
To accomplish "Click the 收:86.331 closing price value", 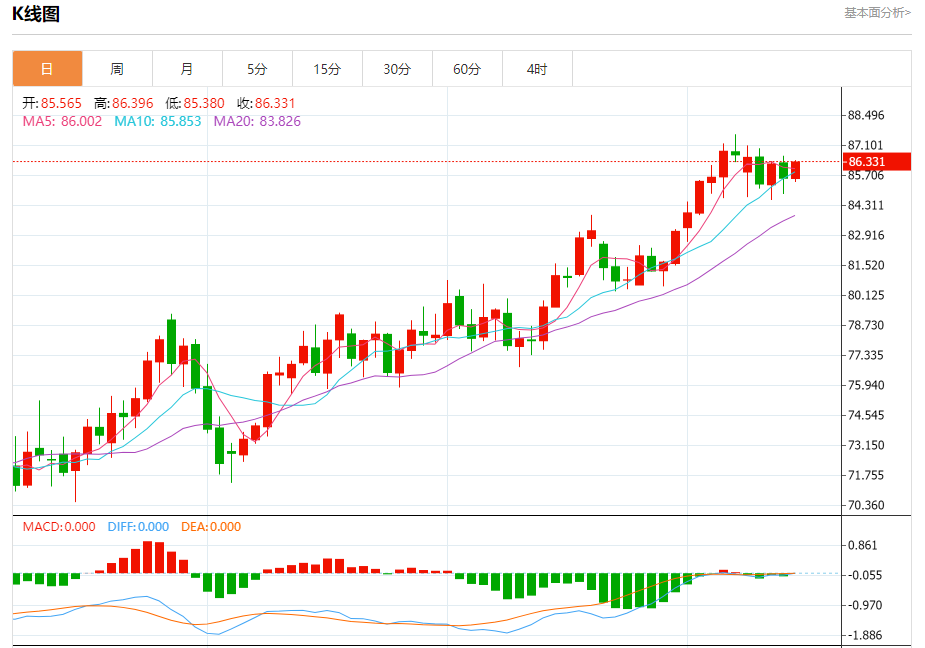I will 266,103.
